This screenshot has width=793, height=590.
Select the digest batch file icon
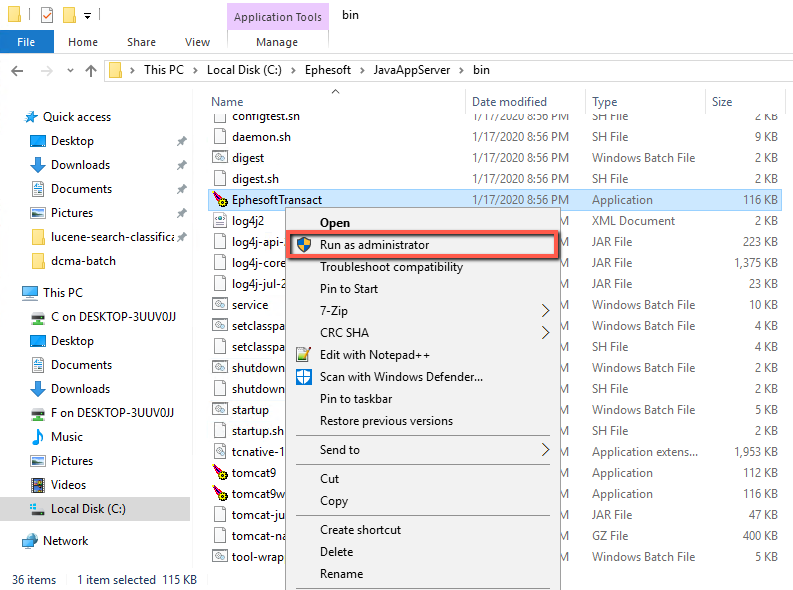coord(219,158)
